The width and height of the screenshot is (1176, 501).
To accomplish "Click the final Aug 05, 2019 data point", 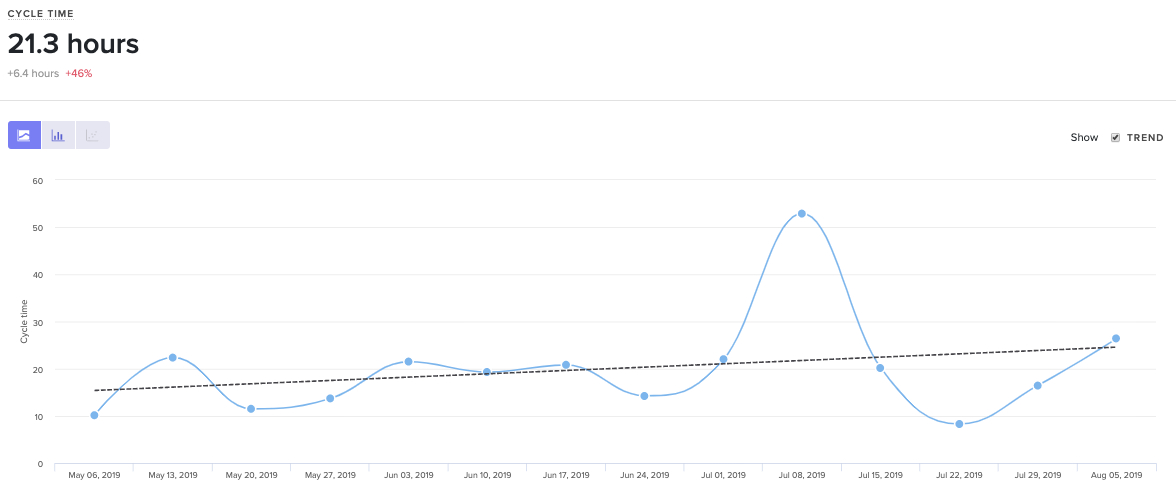I will coord(1116,338).
